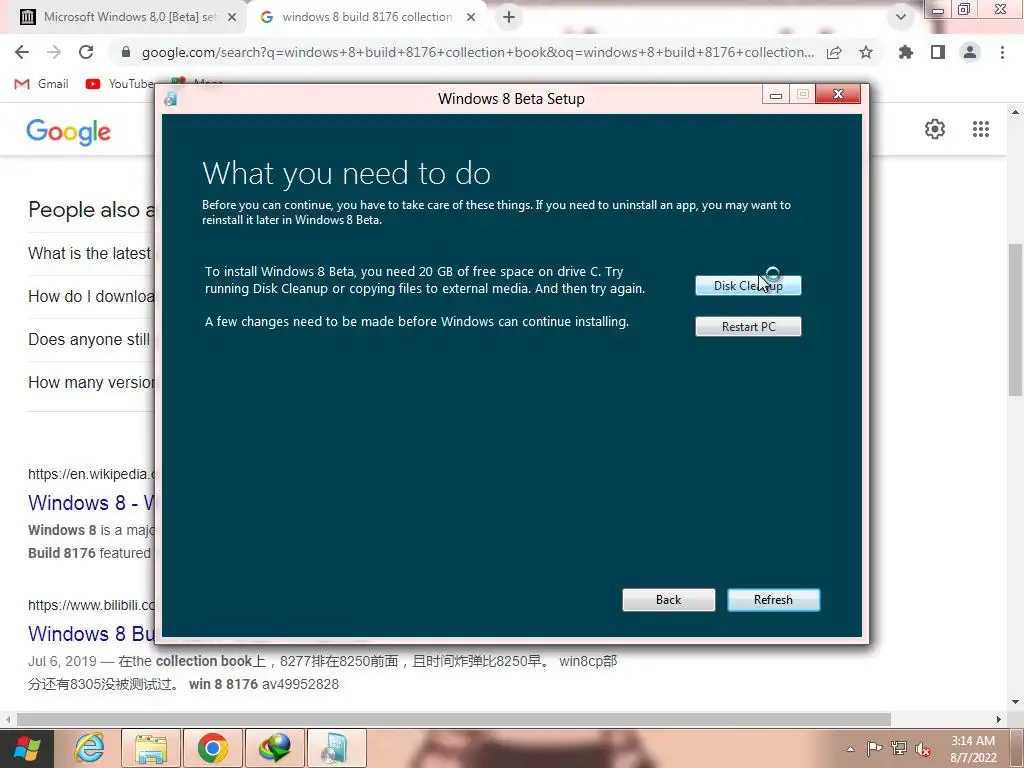Click the scroll up arrow of page scrollbar
The width and height of the screenshot is (1024, 768).
tap(1015, 112)
